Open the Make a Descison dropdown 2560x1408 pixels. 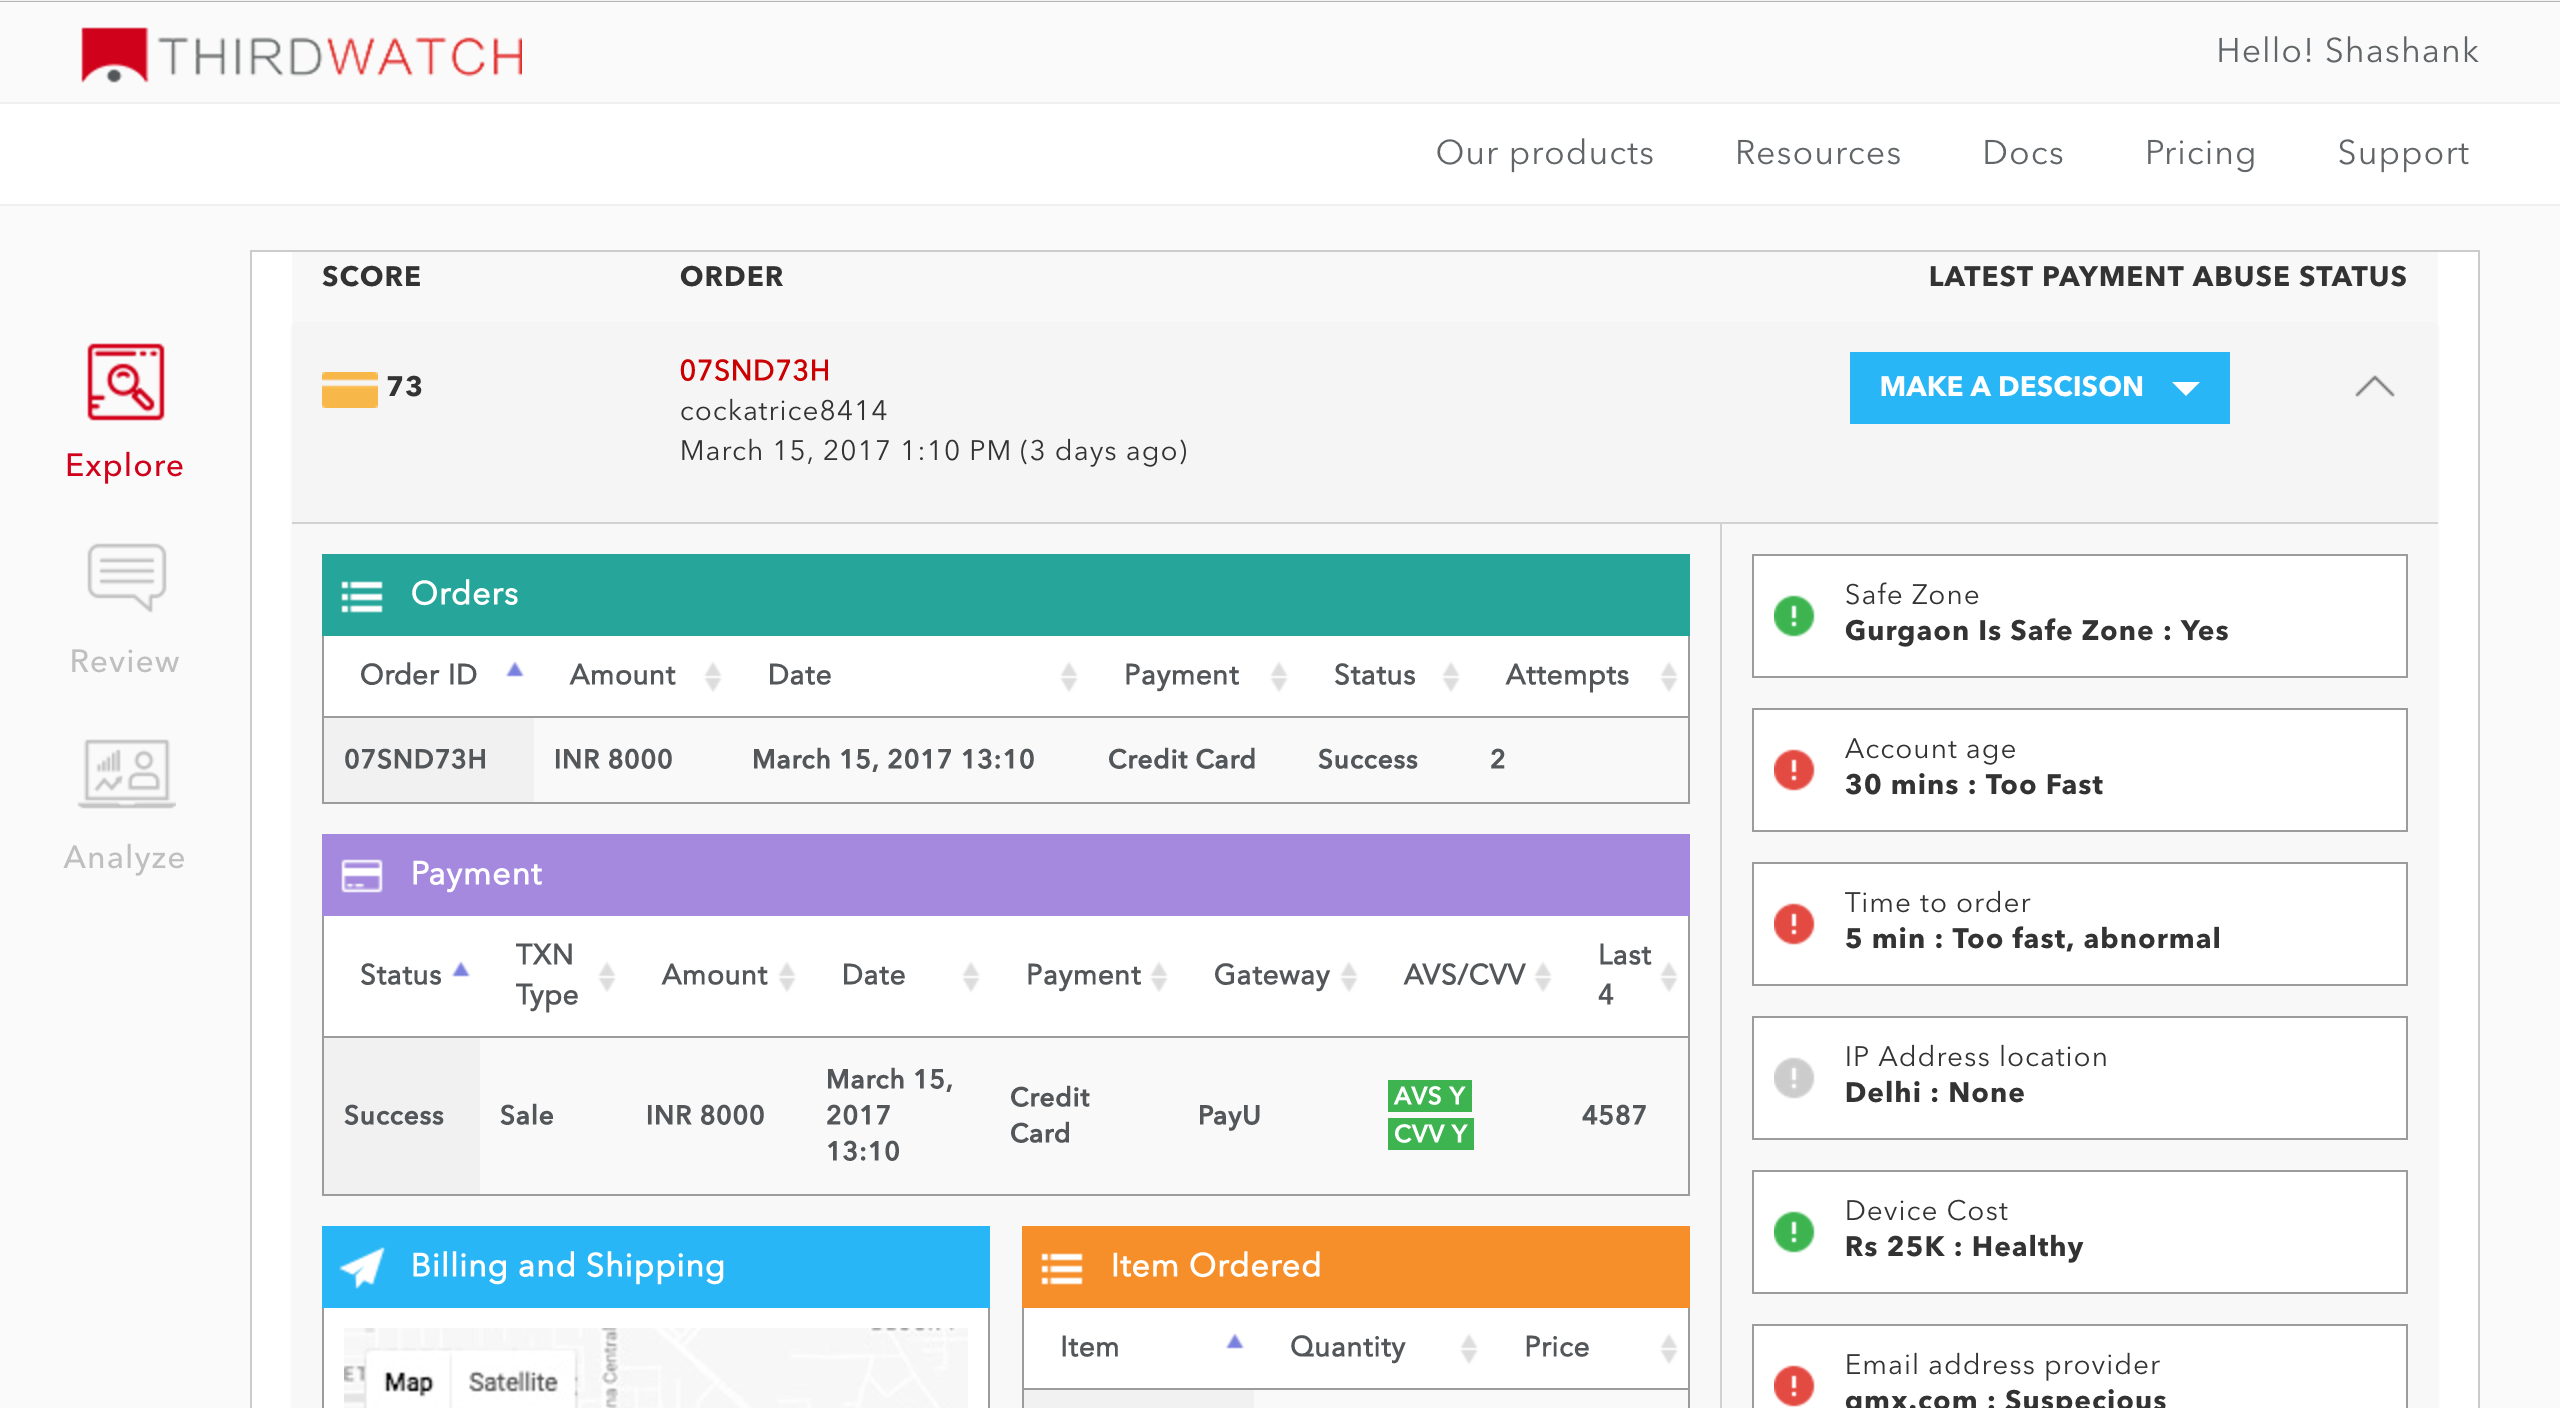pos(2039,387)
